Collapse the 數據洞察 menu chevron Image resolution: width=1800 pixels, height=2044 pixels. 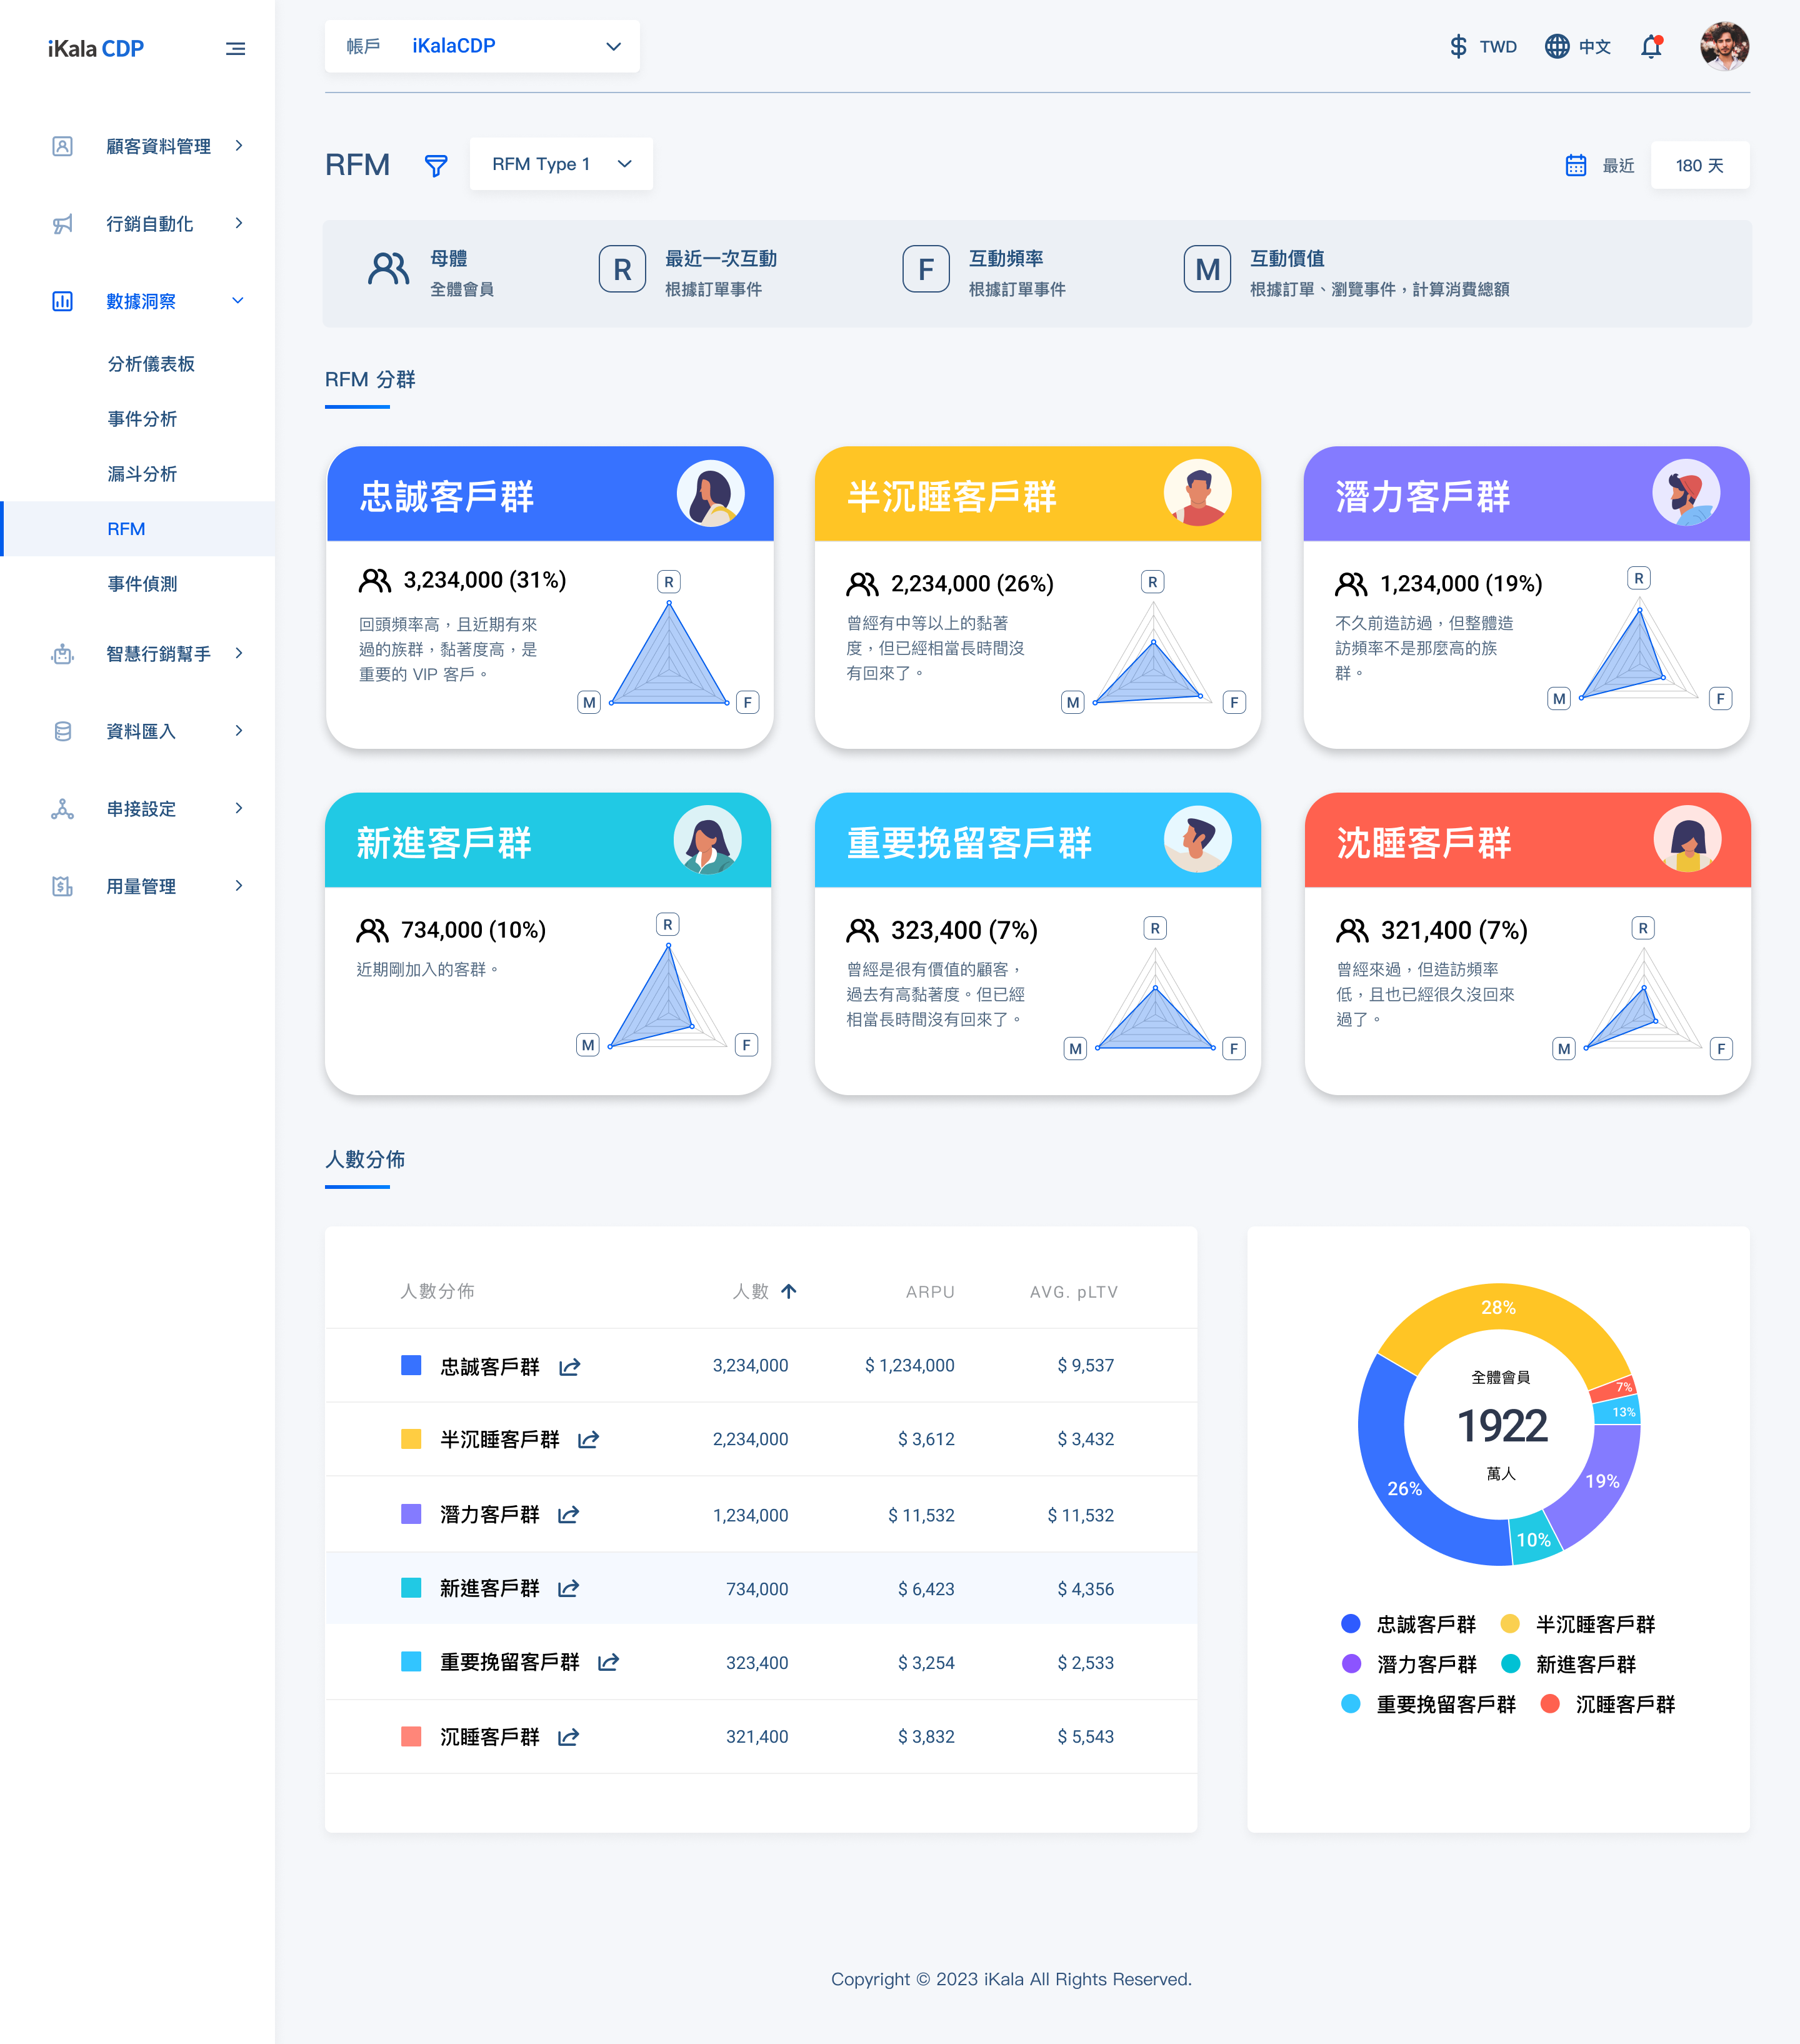pyautogui.click(x=238, y=301)
